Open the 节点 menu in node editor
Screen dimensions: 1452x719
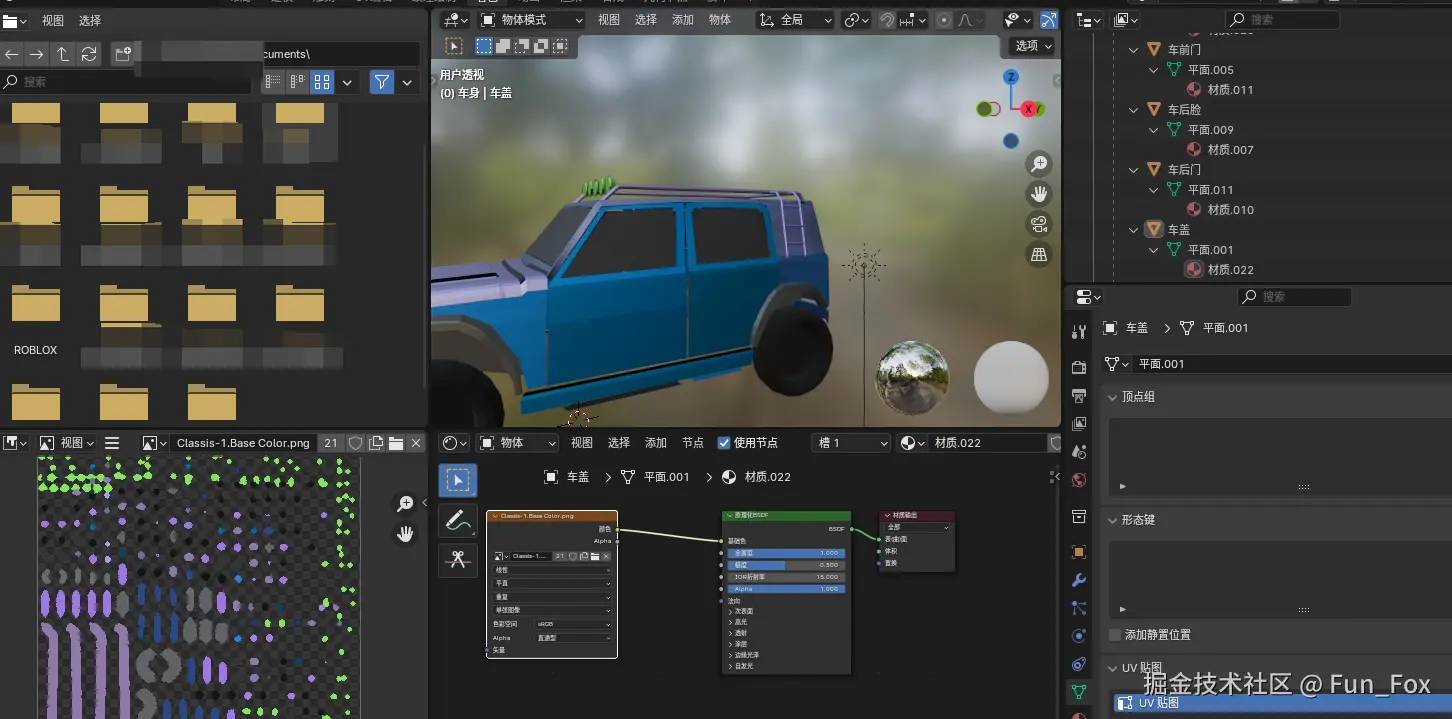693,443
